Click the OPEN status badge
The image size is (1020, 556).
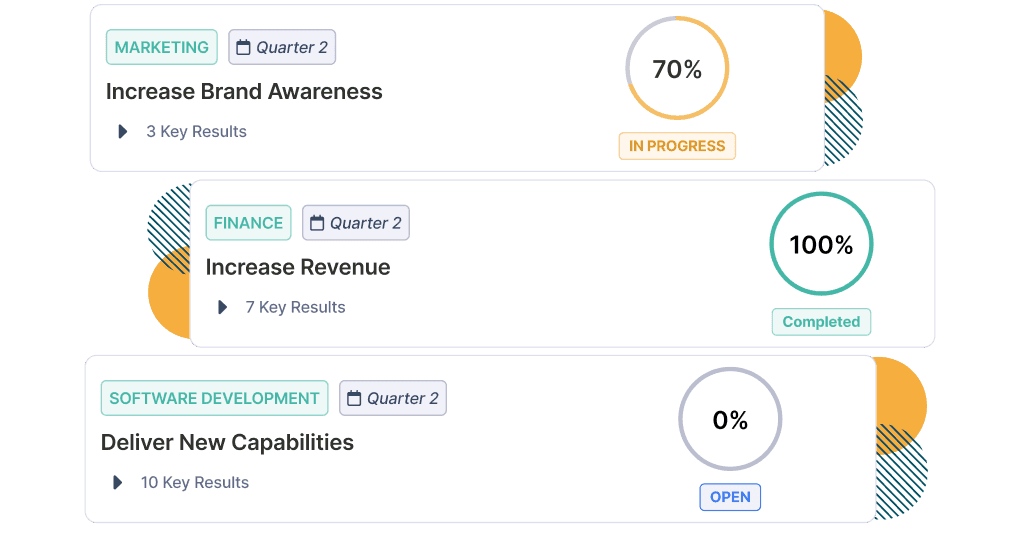pos(730,497)
